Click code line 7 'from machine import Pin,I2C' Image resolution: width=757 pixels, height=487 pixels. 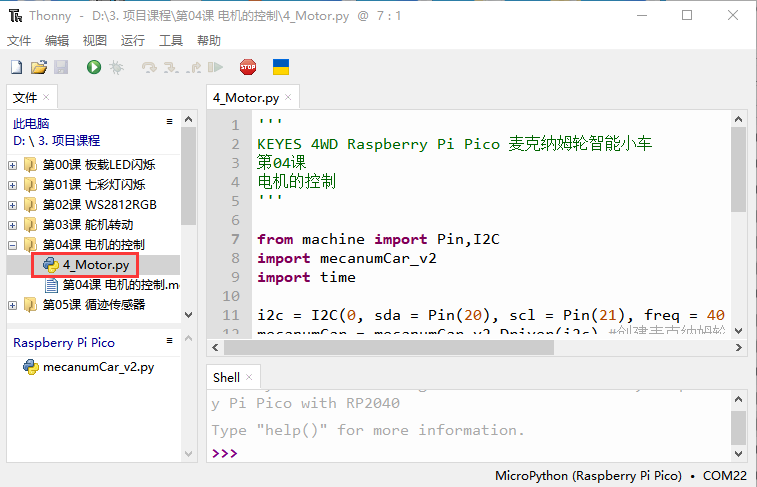click(378, 239)
